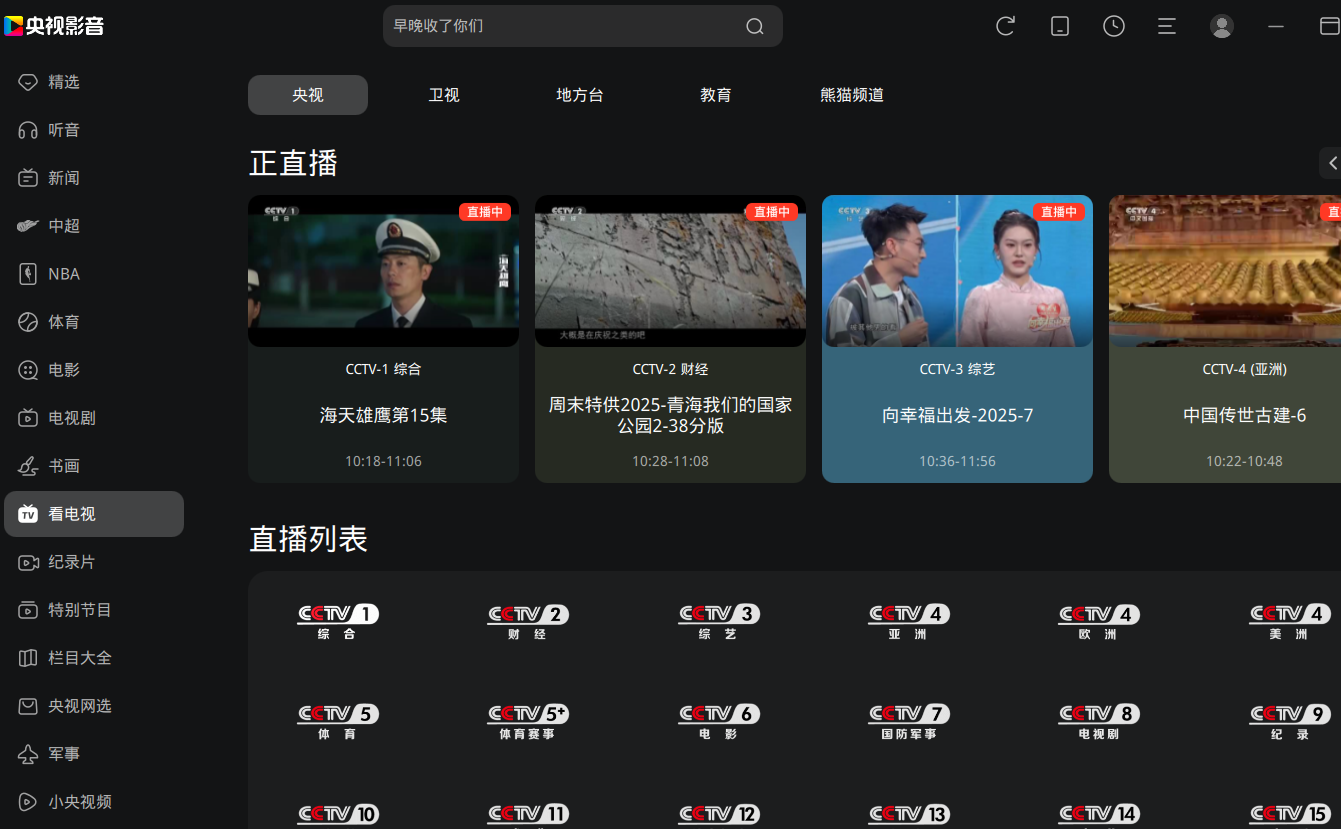Switch to the 卫视 tab

pyautogui.click(x=444, y=95)
